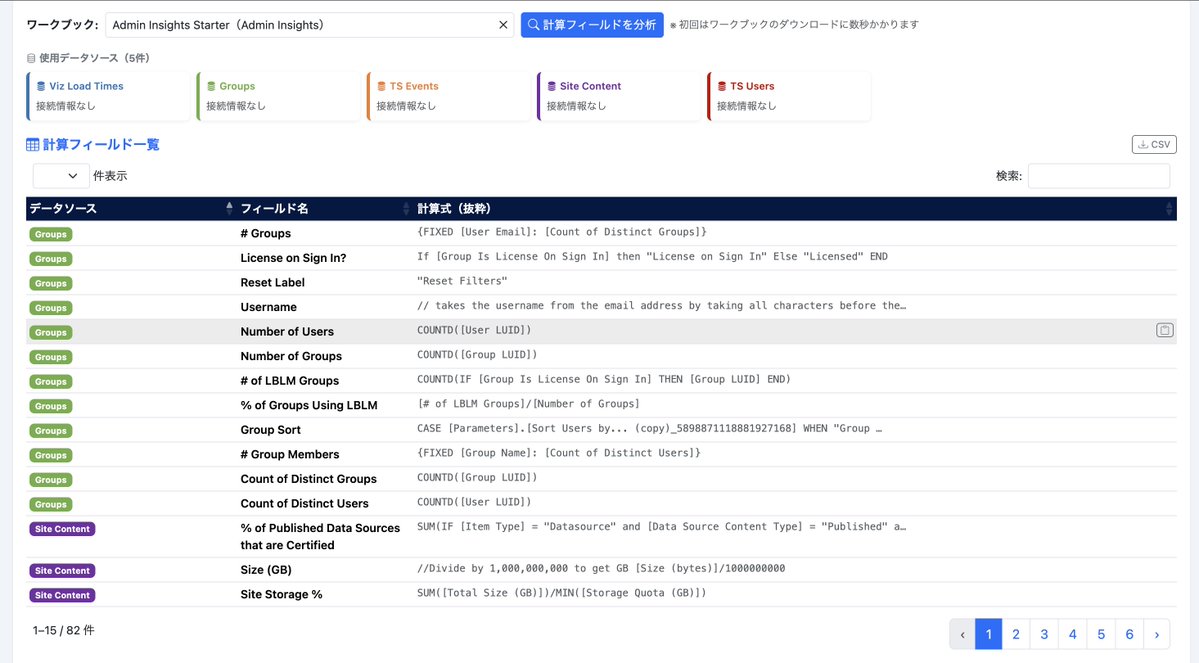The image size is (1199, 663).
Task: Click the 計算フィールド一覧 heading
Action: [100, 145]
